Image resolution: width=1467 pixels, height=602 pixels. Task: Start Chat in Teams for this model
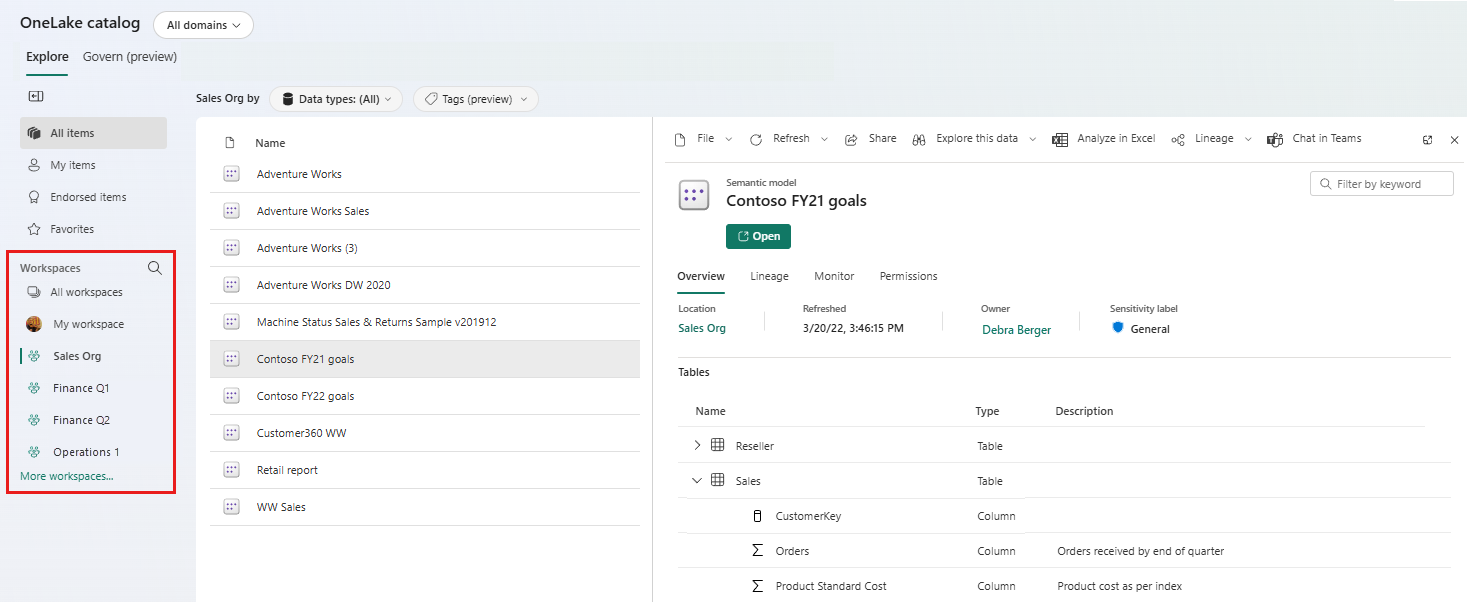point(1315,138)
